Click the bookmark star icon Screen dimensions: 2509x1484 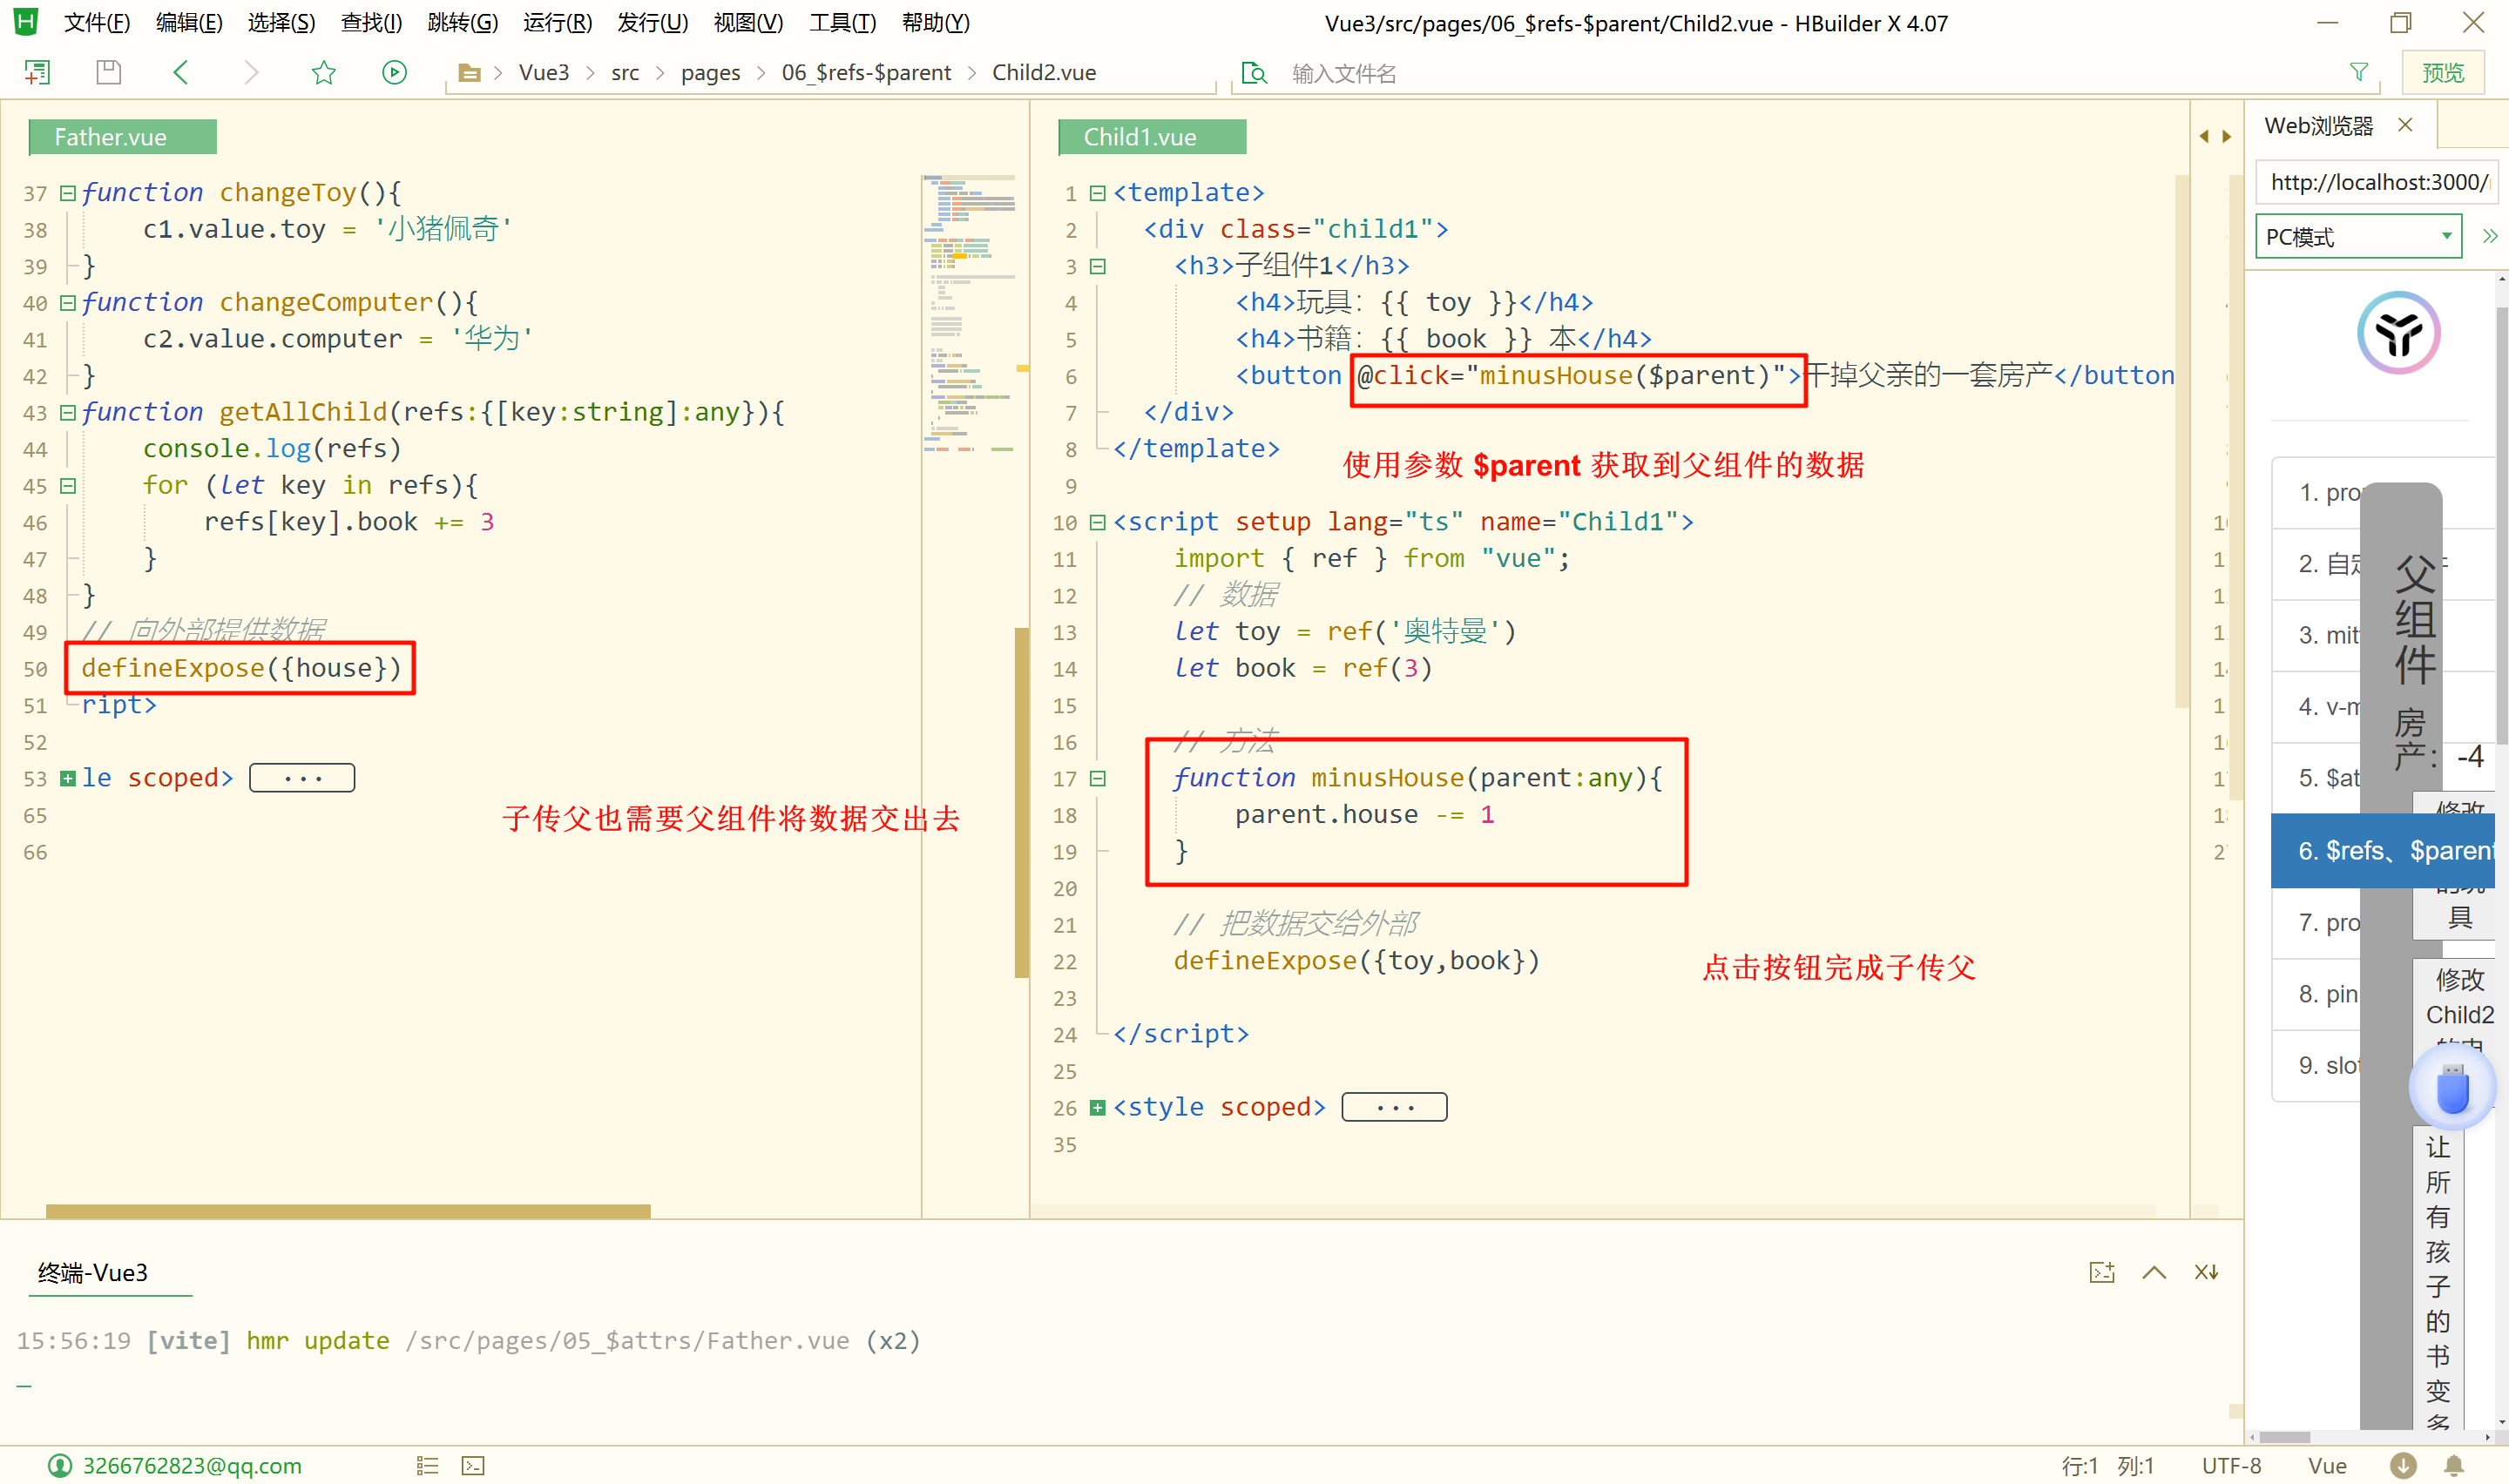[x=323, y=72]
